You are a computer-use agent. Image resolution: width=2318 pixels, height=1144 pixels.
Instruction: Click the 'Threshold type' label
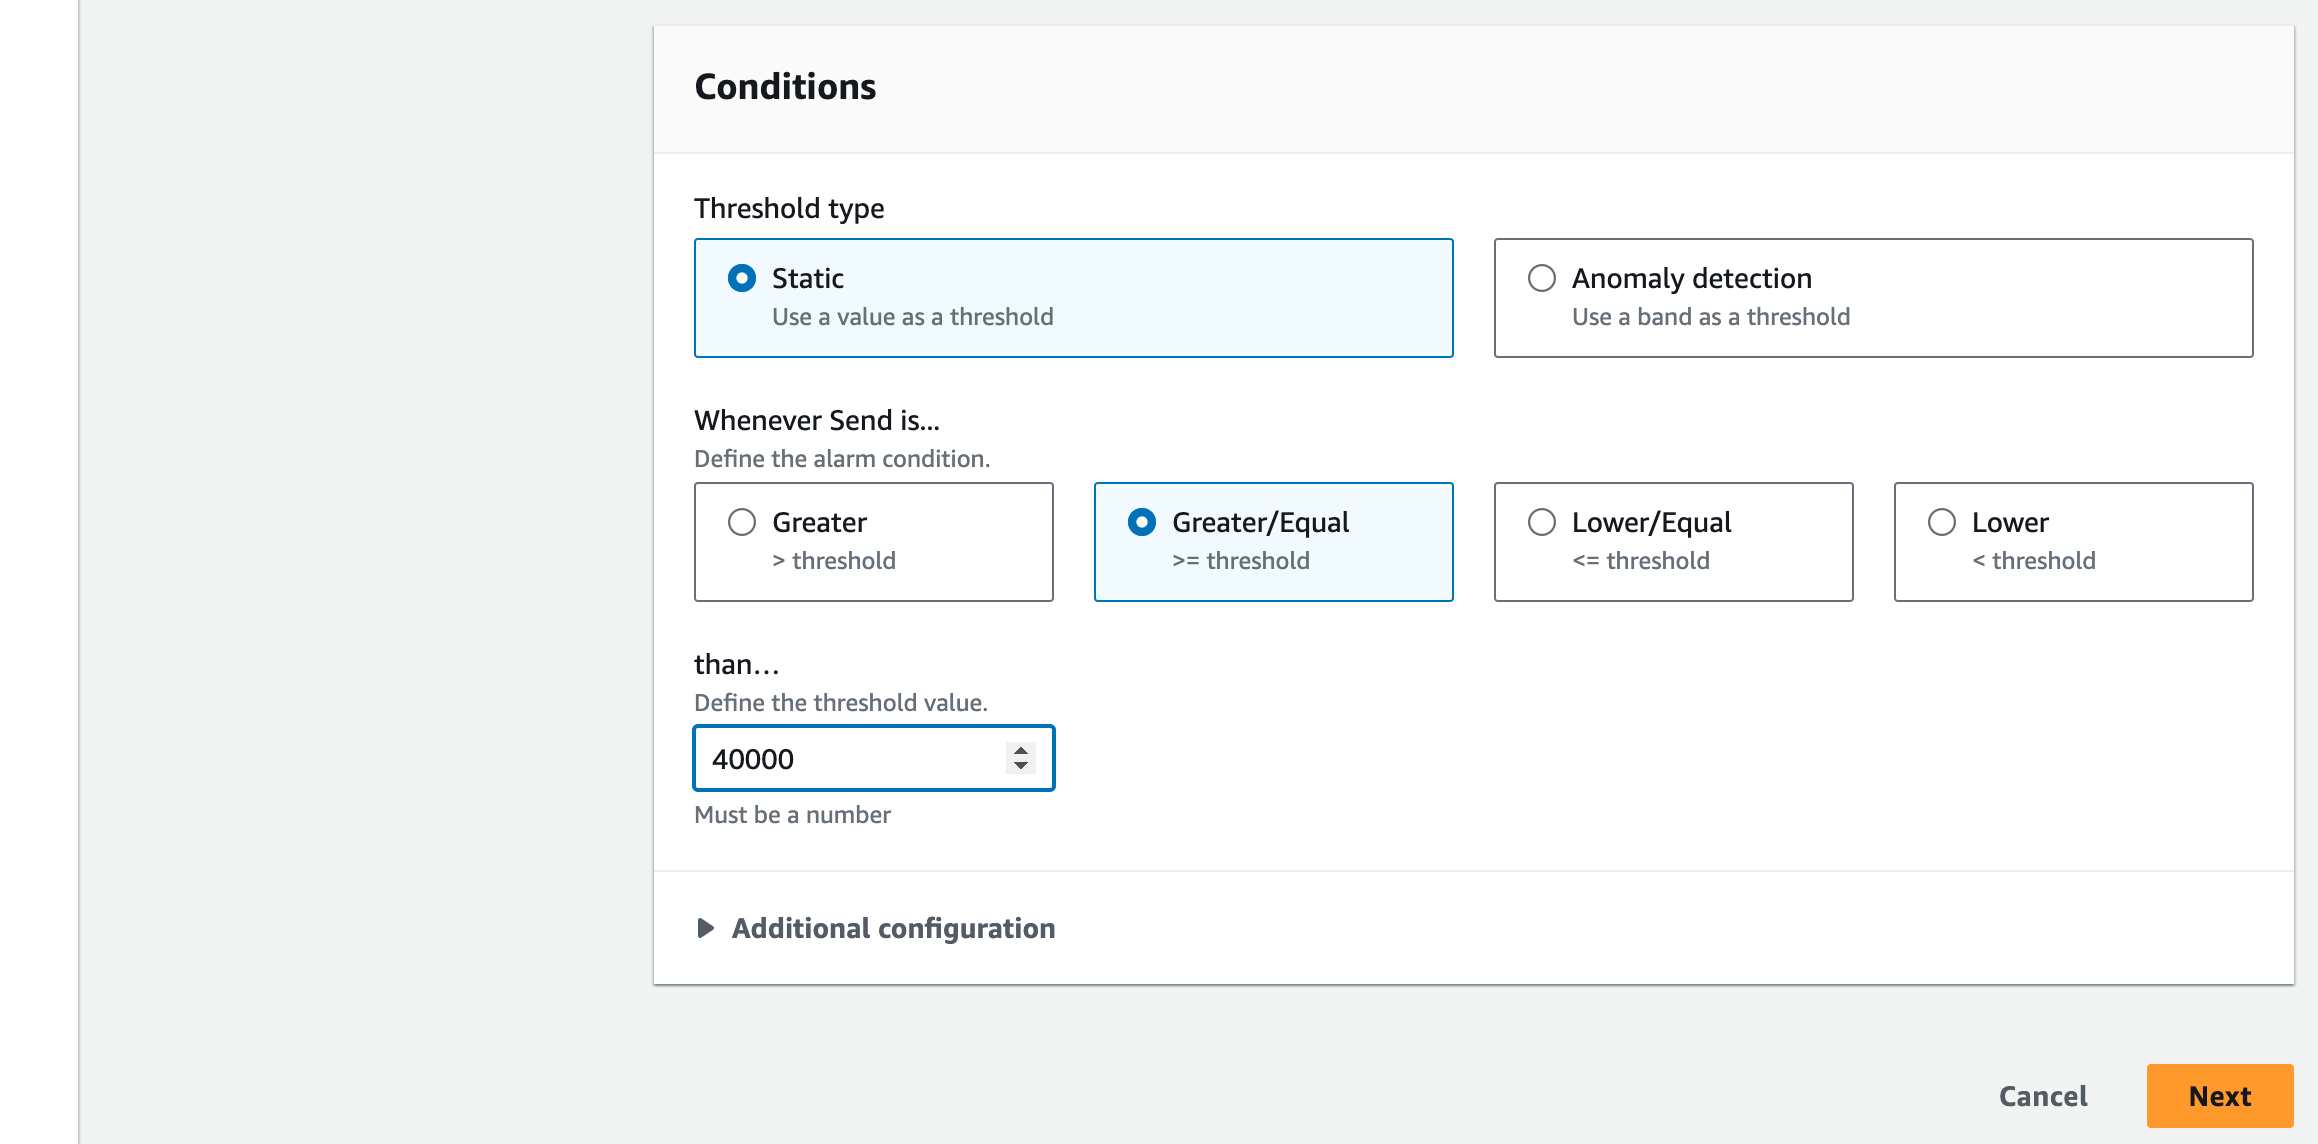[789, 208]
